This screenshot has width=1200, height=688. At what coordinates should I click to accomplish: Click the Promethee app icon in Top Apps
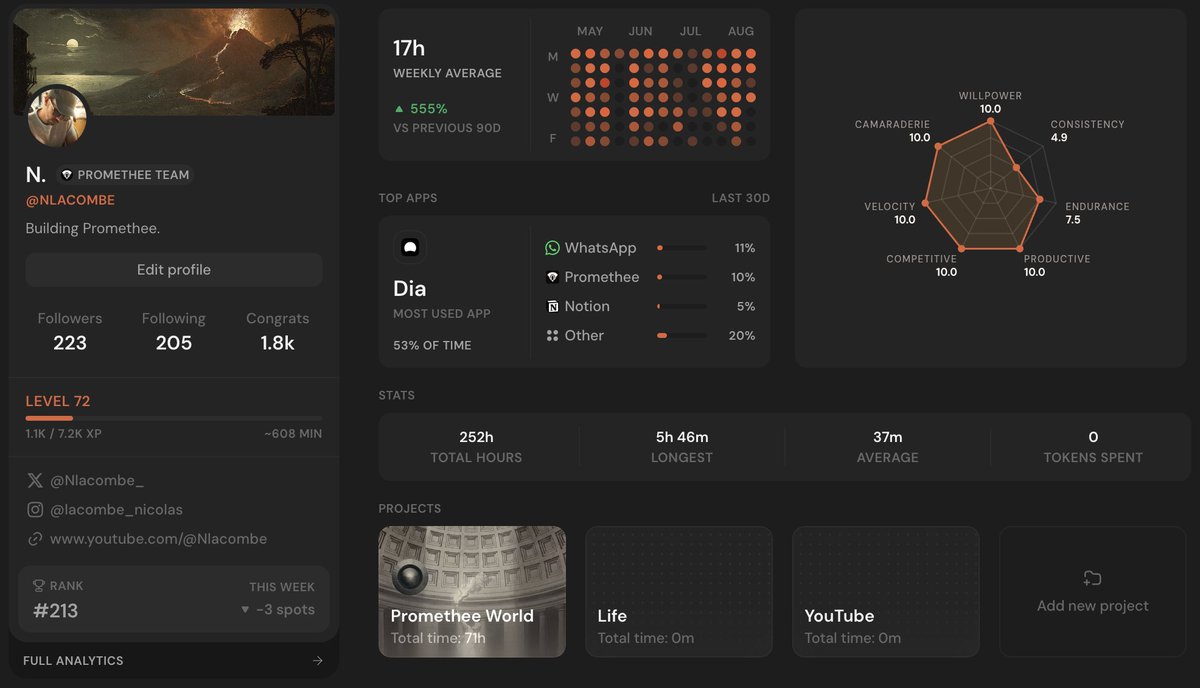tap(552, 277)
